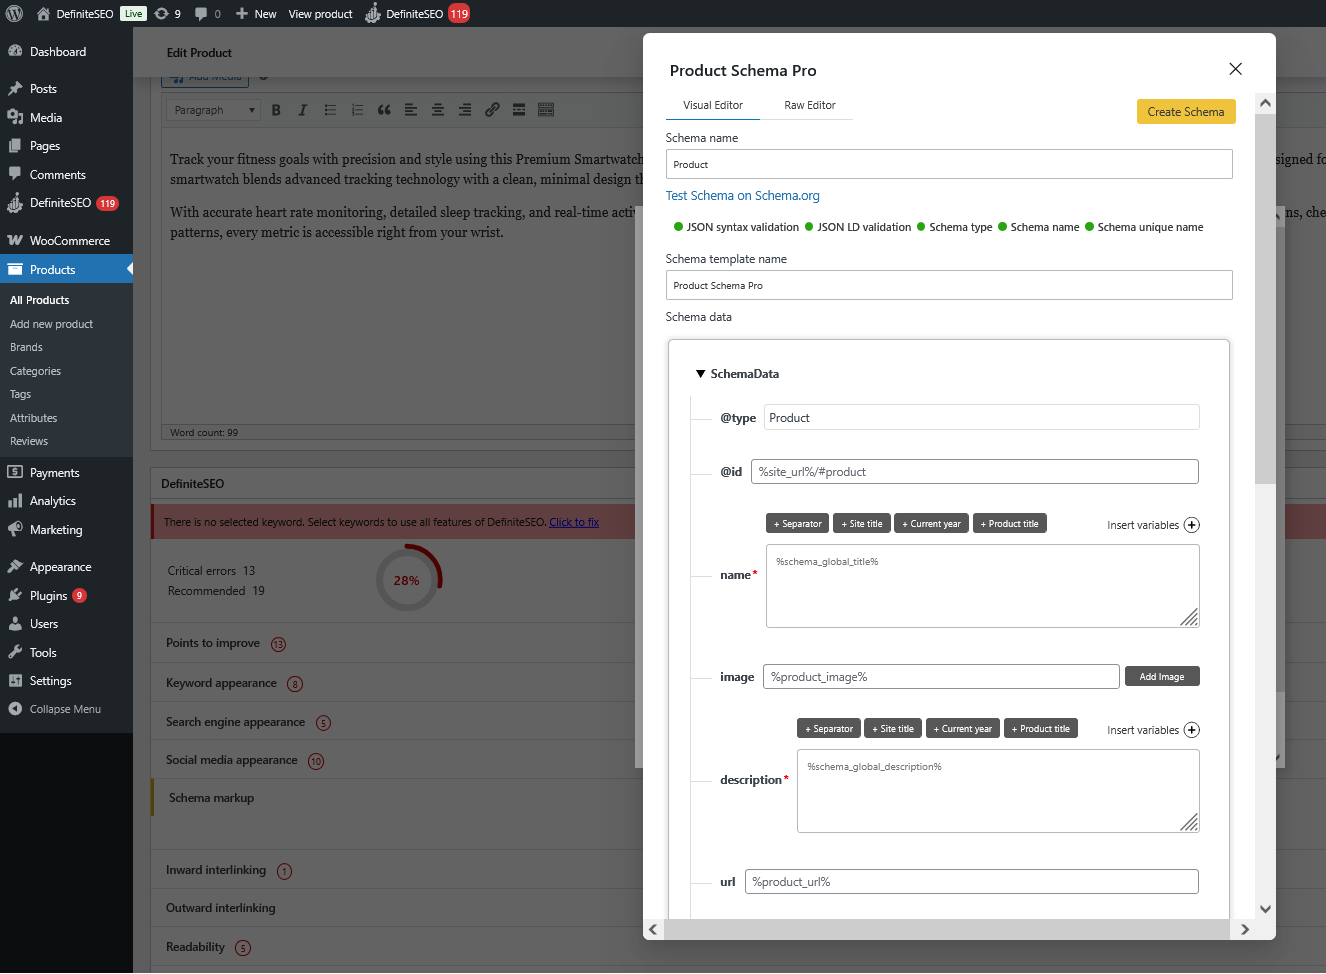Open the Paragraph style dropdown
The height and width of the screenshot is (974, 1326).
[212, 110]
